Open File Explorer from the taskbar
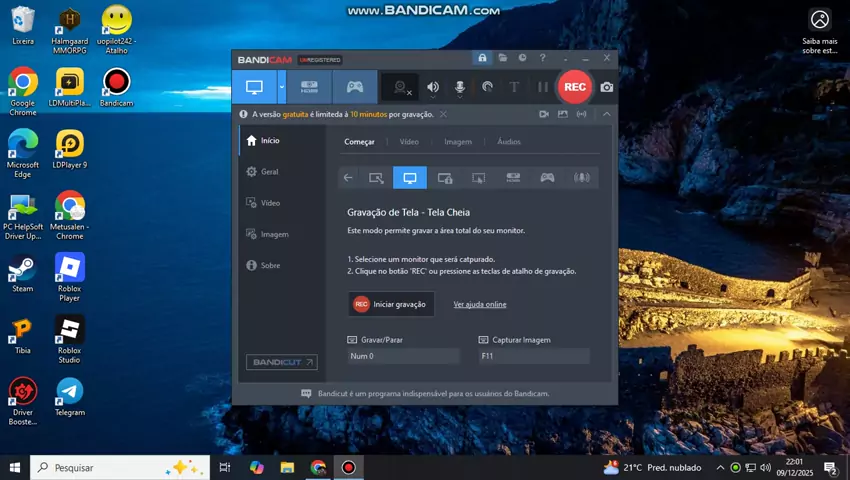The width and height of the screenshot is (850, 480). click(x=287, y=468)
